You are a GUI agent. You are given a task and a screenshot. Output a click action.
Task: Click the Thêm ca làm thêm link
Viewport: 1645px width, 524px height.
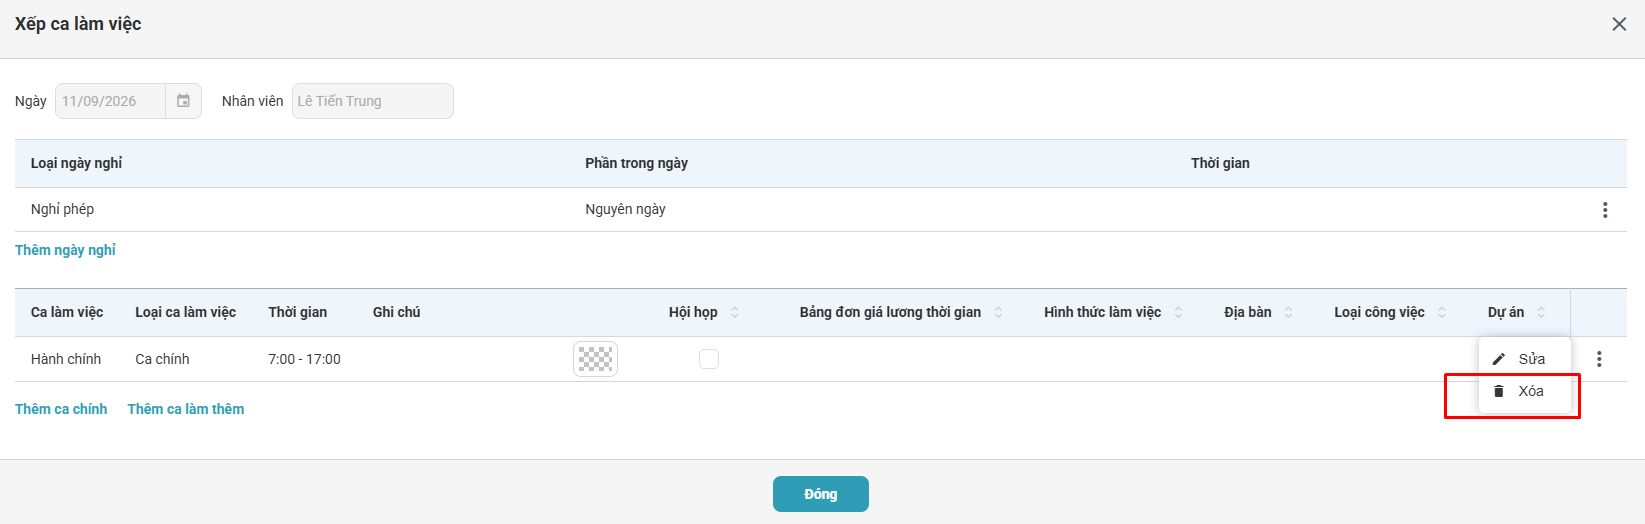tap(186, 409)
